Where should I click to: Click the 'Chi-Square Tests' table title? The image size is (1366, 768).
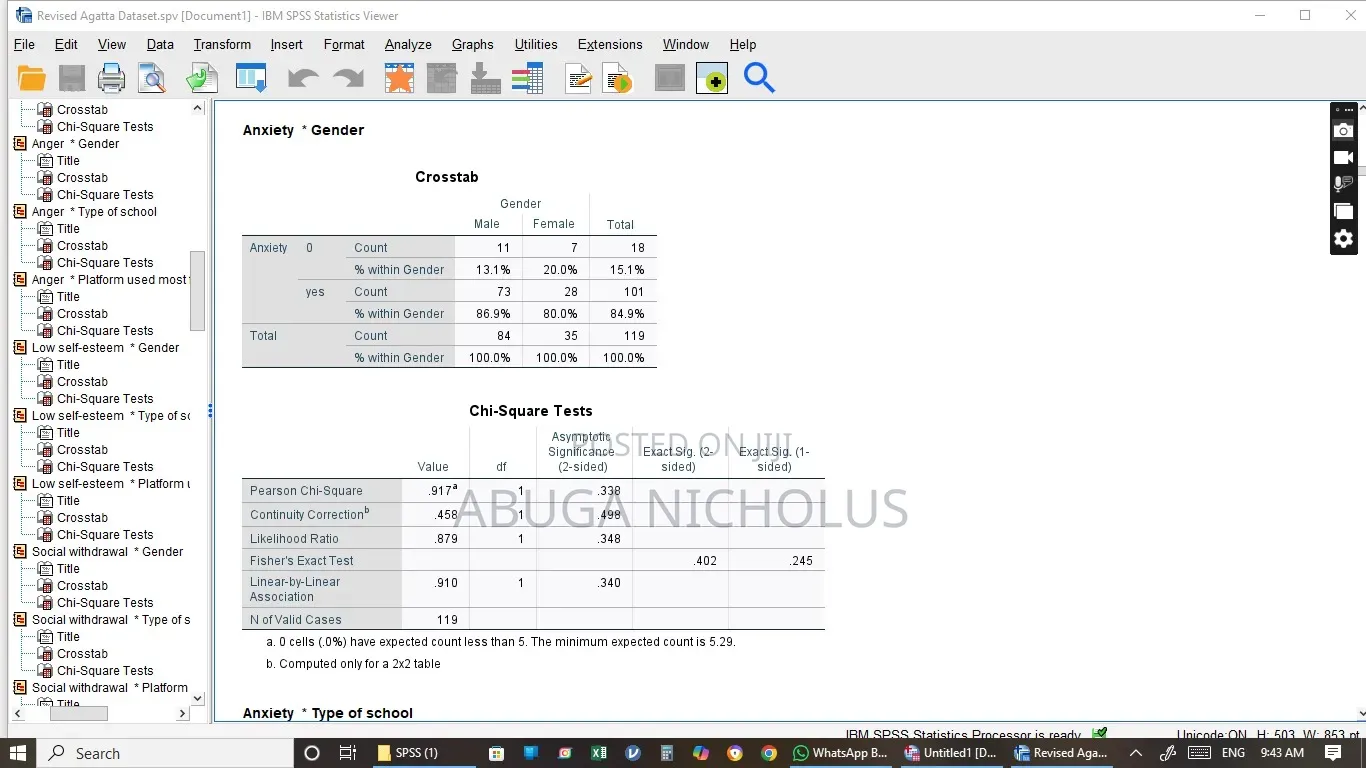tap(530, 411)
